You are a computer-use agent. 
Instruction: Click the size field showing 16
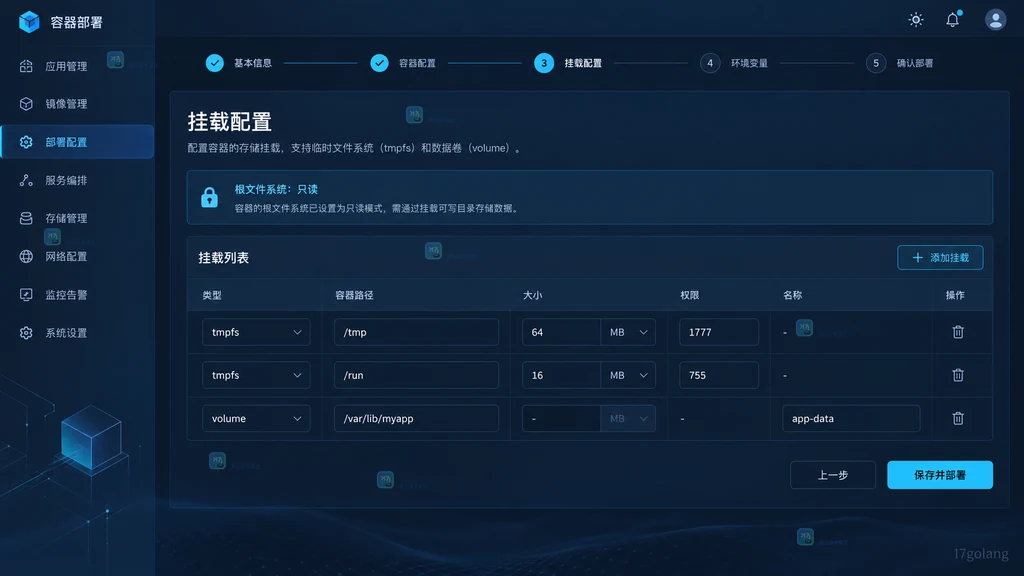561,375
